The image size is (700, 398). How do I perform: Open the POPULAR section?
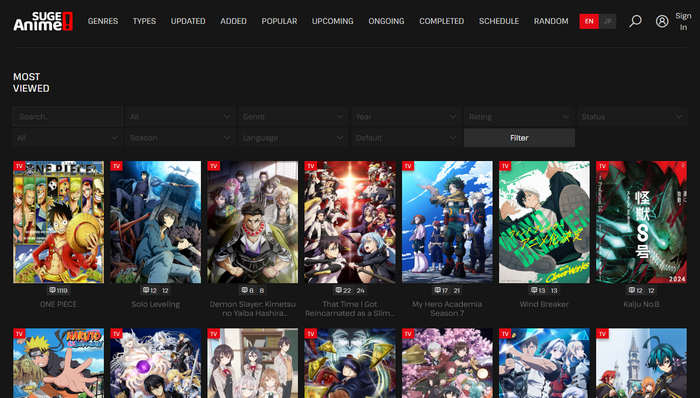coord(279,21)
